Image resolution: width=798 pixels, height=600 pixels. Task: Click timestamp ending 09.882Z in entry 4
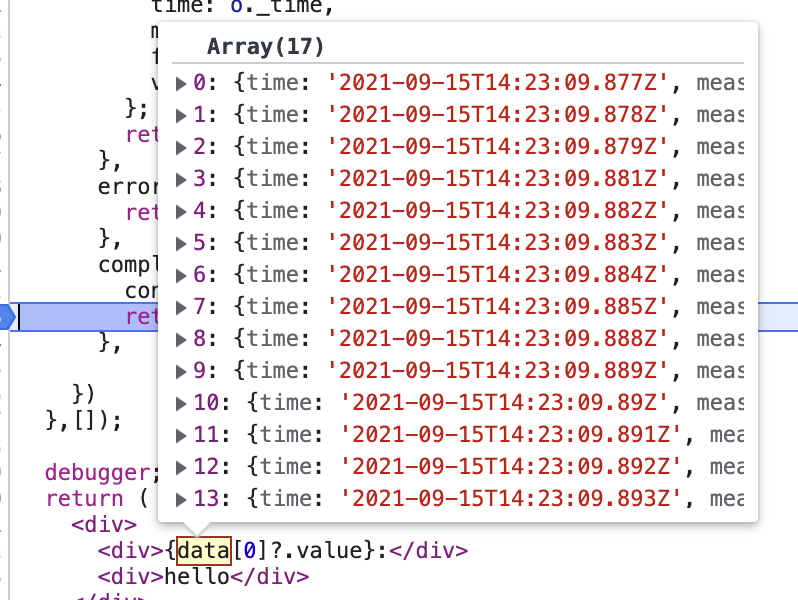point(498,211)
